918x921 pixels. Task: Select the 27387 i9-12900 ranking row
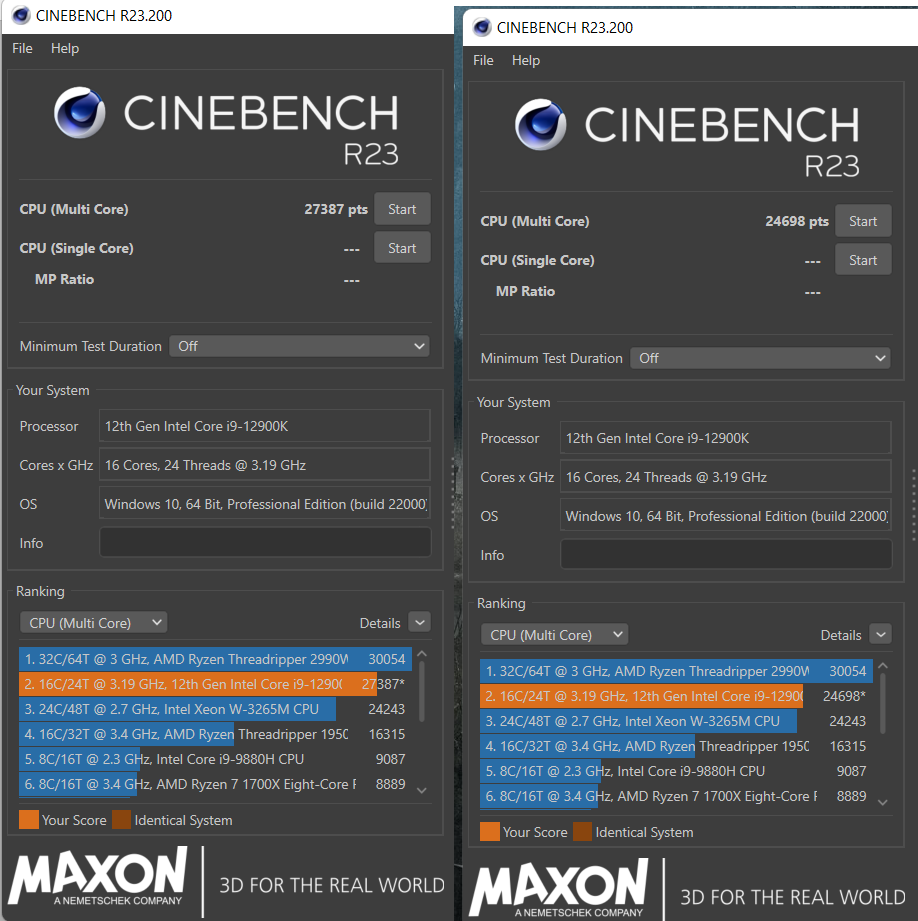click(215, 684)
